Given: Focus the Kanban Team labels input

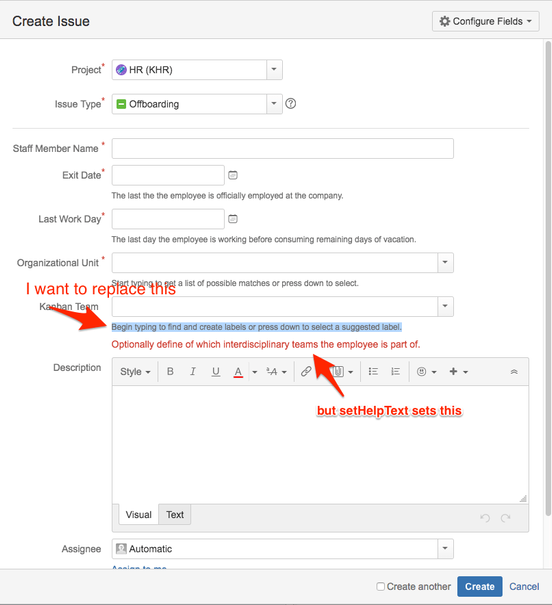Looking at the screenshot, I should 275,306.
